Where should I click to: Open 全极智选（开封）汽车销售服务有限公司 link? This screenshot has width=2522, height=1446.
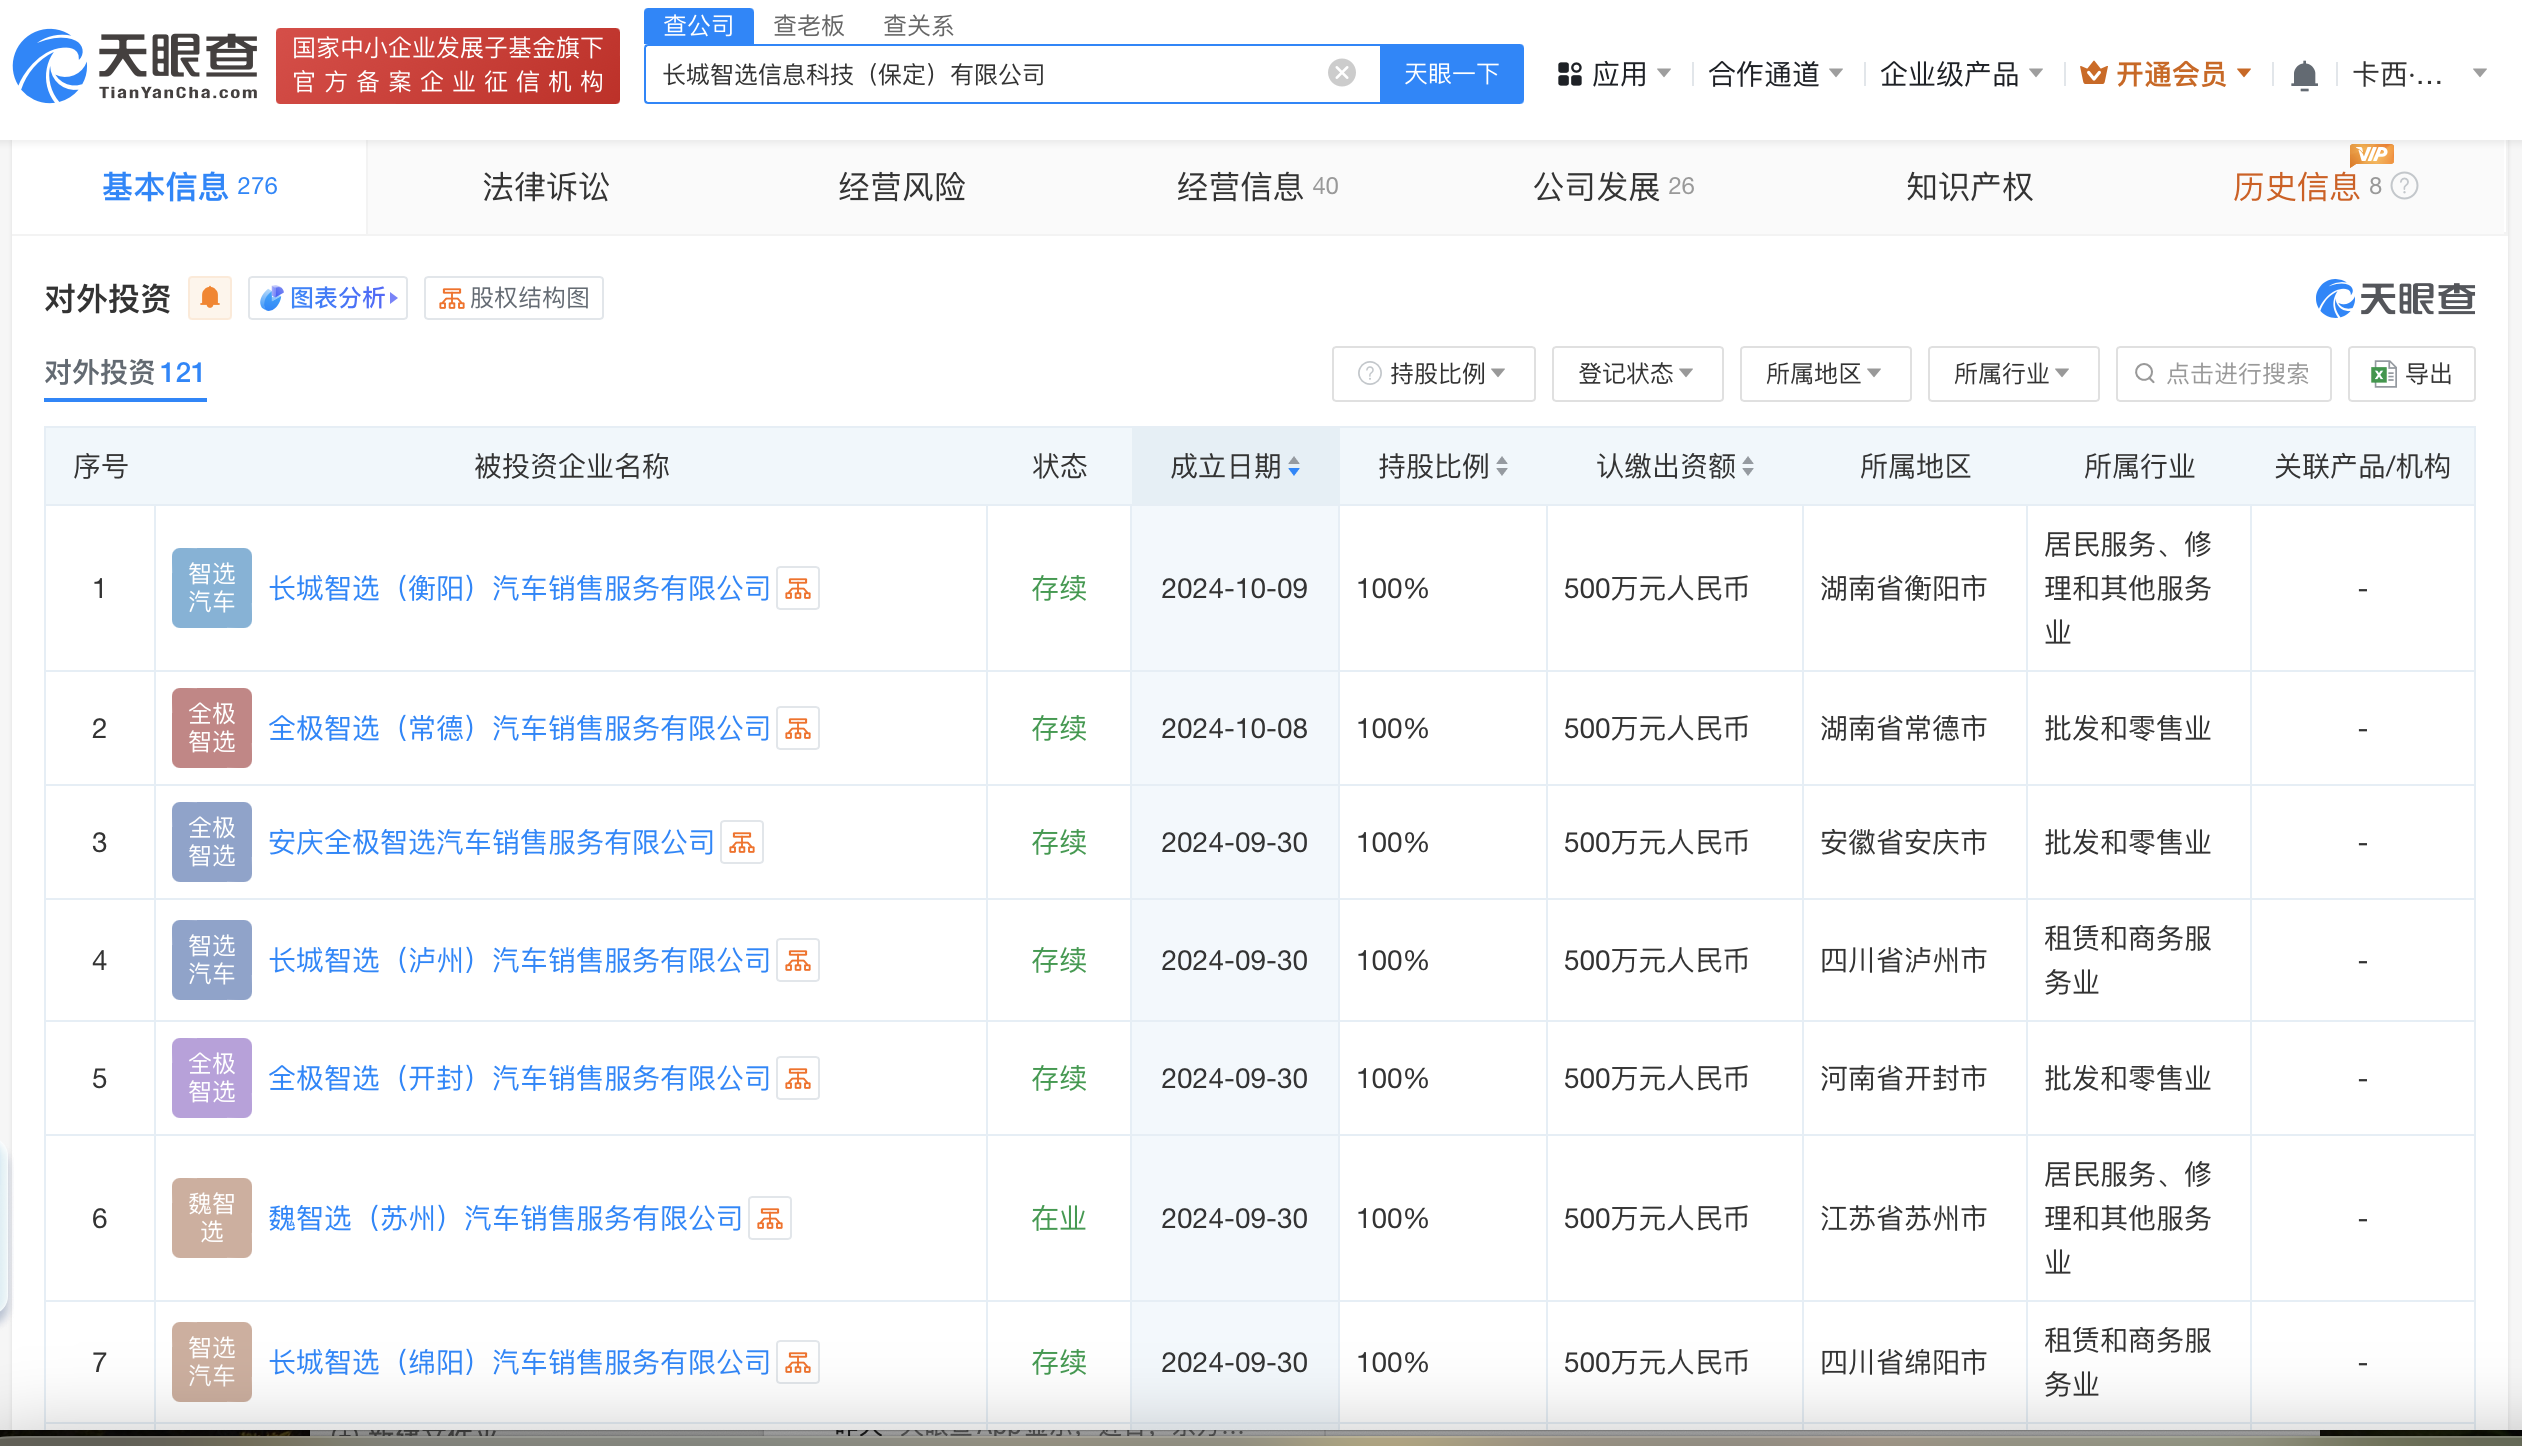pyautogui.click(x=519, y=1078)
